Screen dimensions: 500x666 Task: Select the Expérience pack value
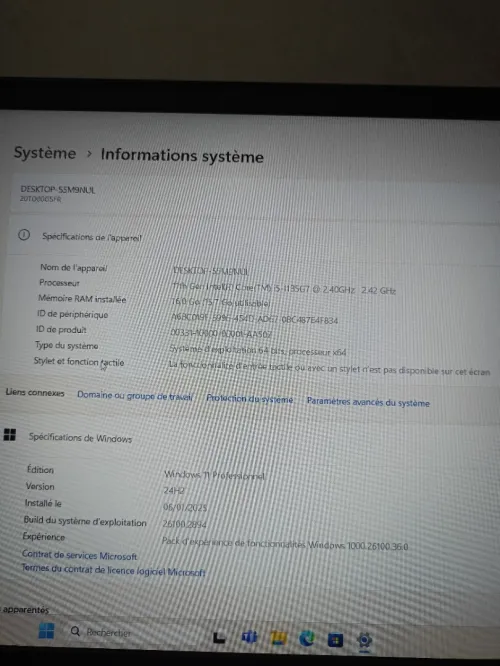[x=285, y=544]
